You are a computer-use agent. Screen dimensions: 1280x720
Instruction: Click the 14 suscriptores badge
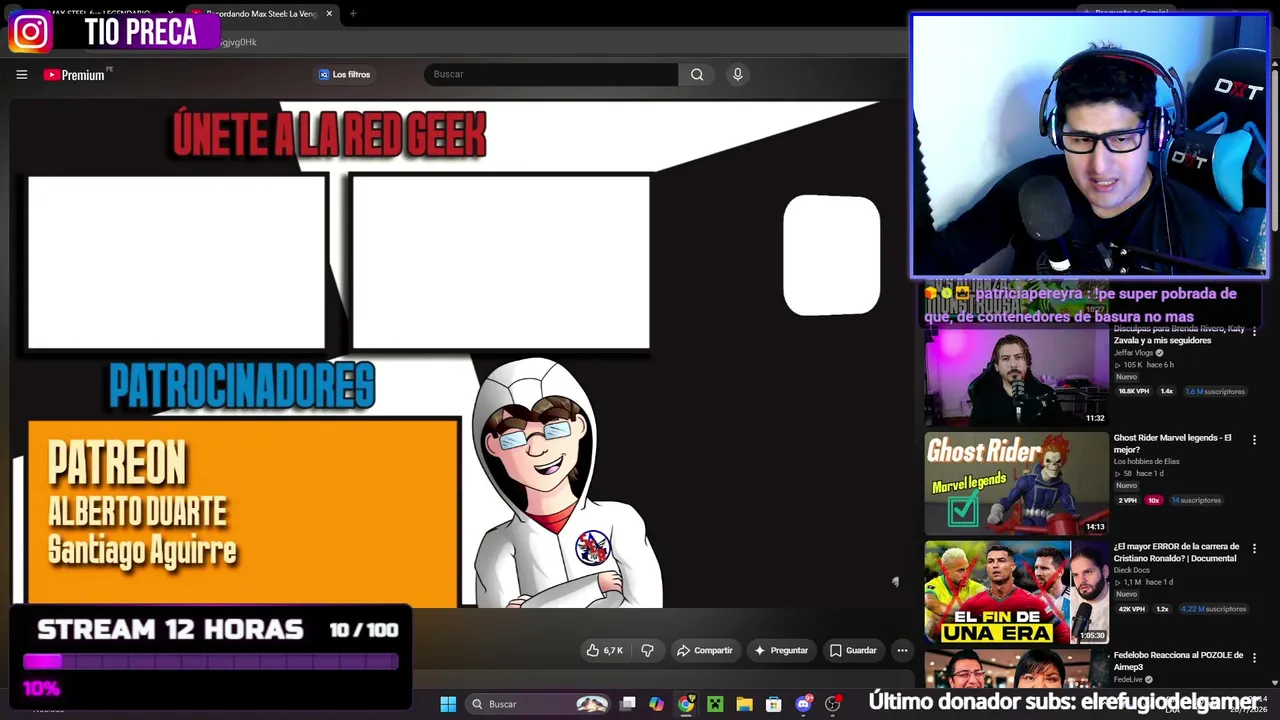[x=1196, y=500]
